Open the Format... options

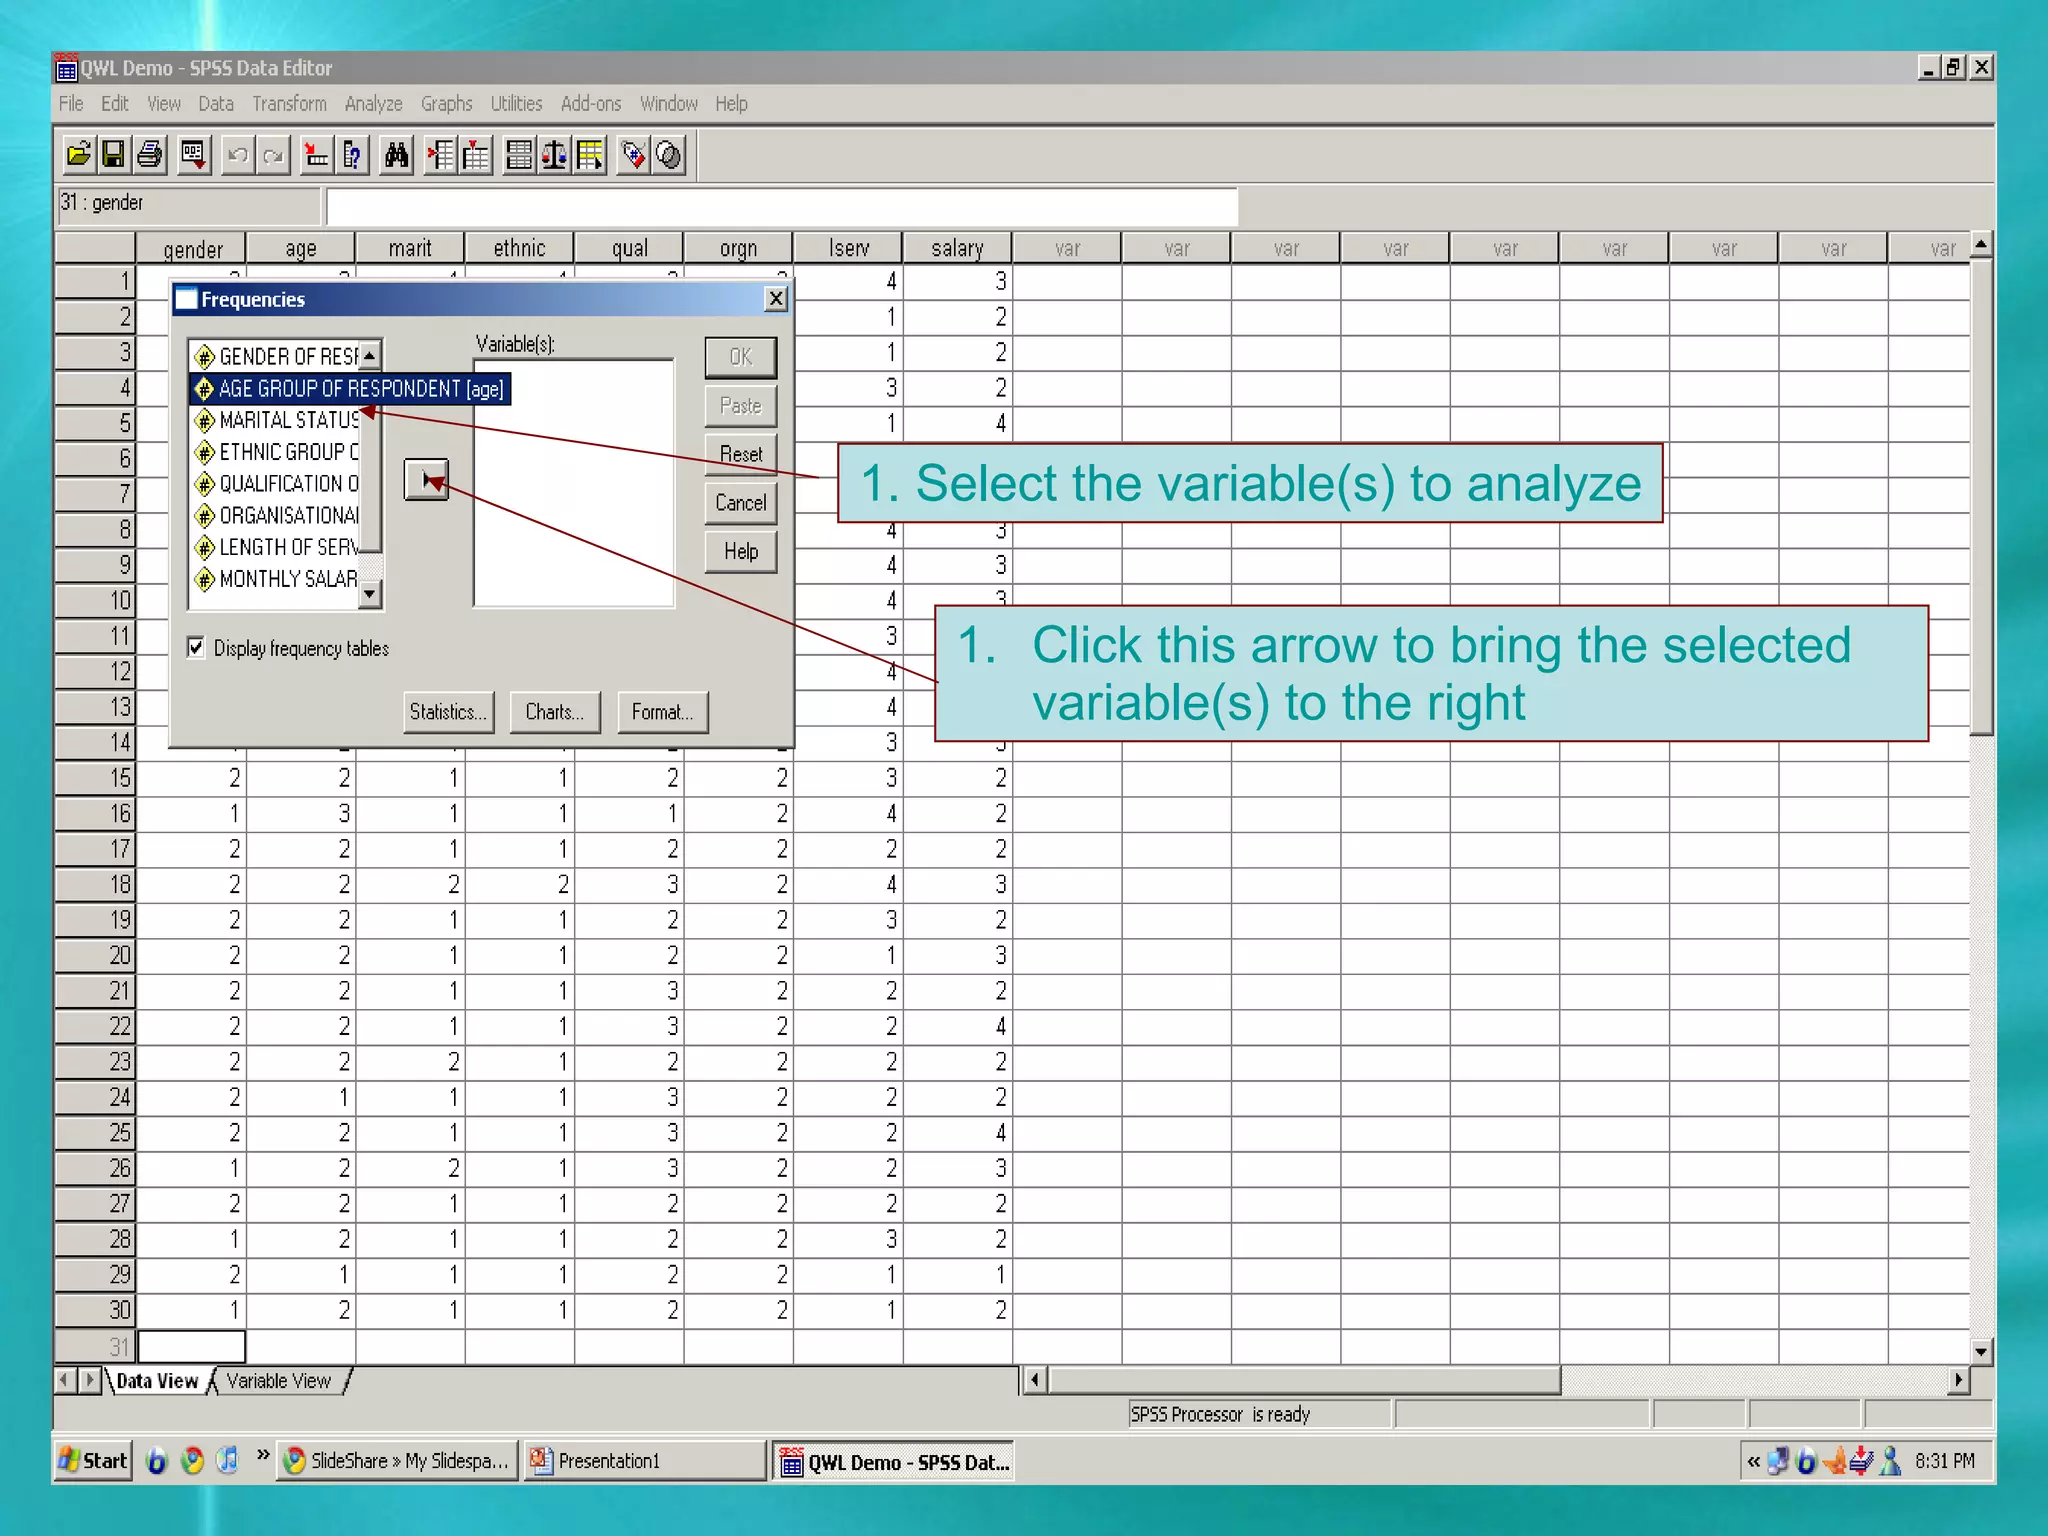(x=663, y=712)
